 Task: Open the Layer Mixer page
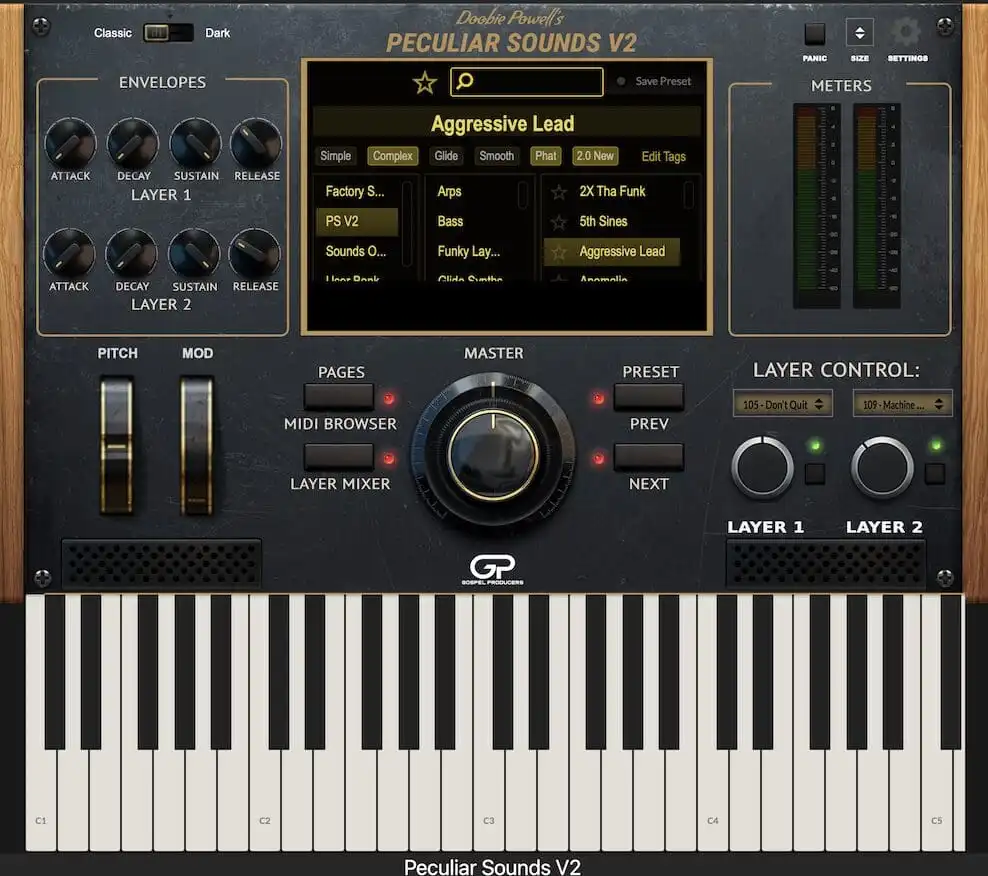pos(339,458)
